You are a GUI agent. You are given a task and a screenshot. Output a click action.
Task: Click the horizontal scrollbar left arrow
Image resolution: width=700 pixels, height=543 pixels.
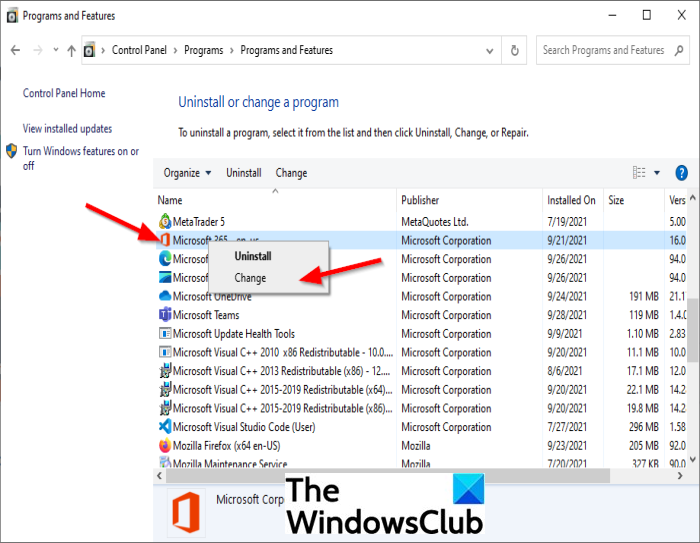160,476
